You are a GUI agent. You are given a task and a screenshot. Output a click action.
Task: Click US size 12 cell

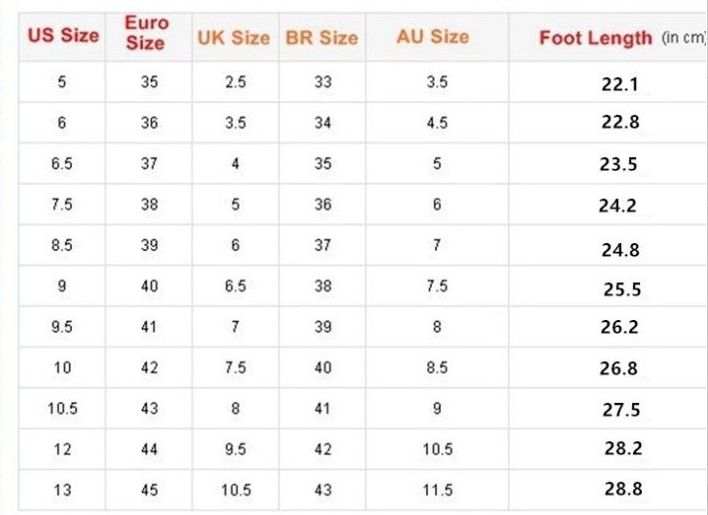tap(63, 450)
